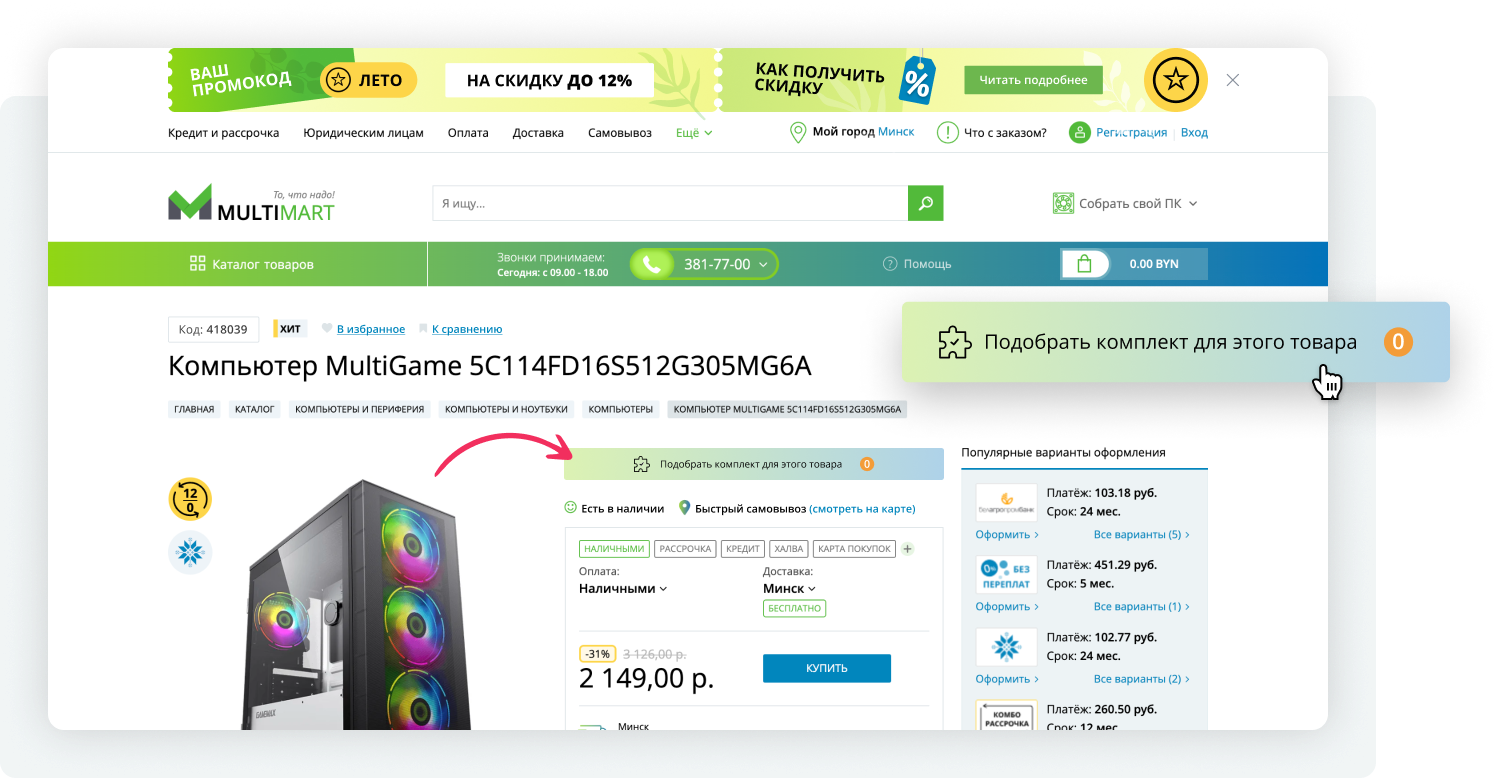The image size is (1498, 778).
Task: Open 'Все варианты (5)' link
Action: click(1141, 535)
